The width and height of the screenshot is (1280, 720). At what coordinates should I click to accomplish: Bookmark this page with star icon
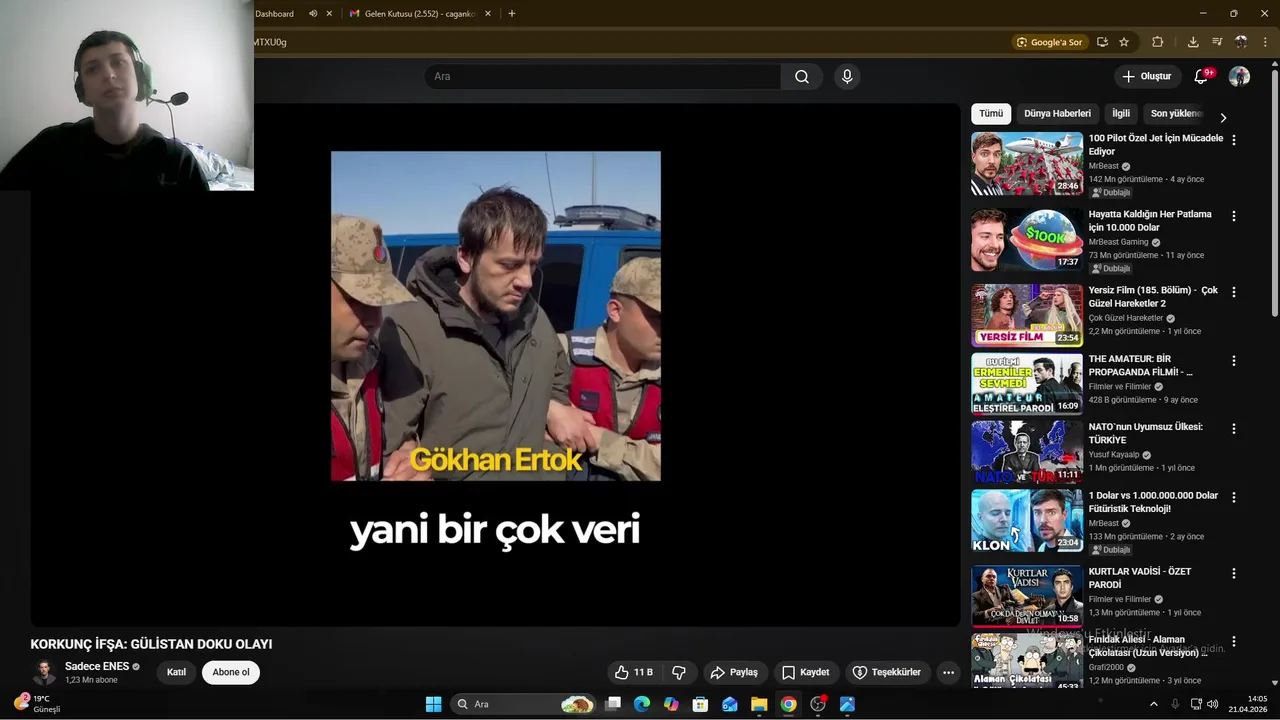1124,42
